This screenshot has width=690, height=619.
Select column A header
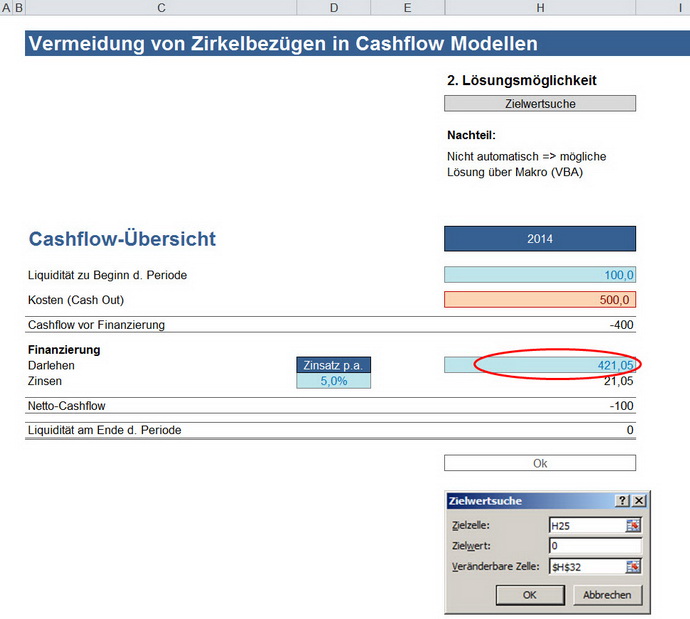[6, 7]
